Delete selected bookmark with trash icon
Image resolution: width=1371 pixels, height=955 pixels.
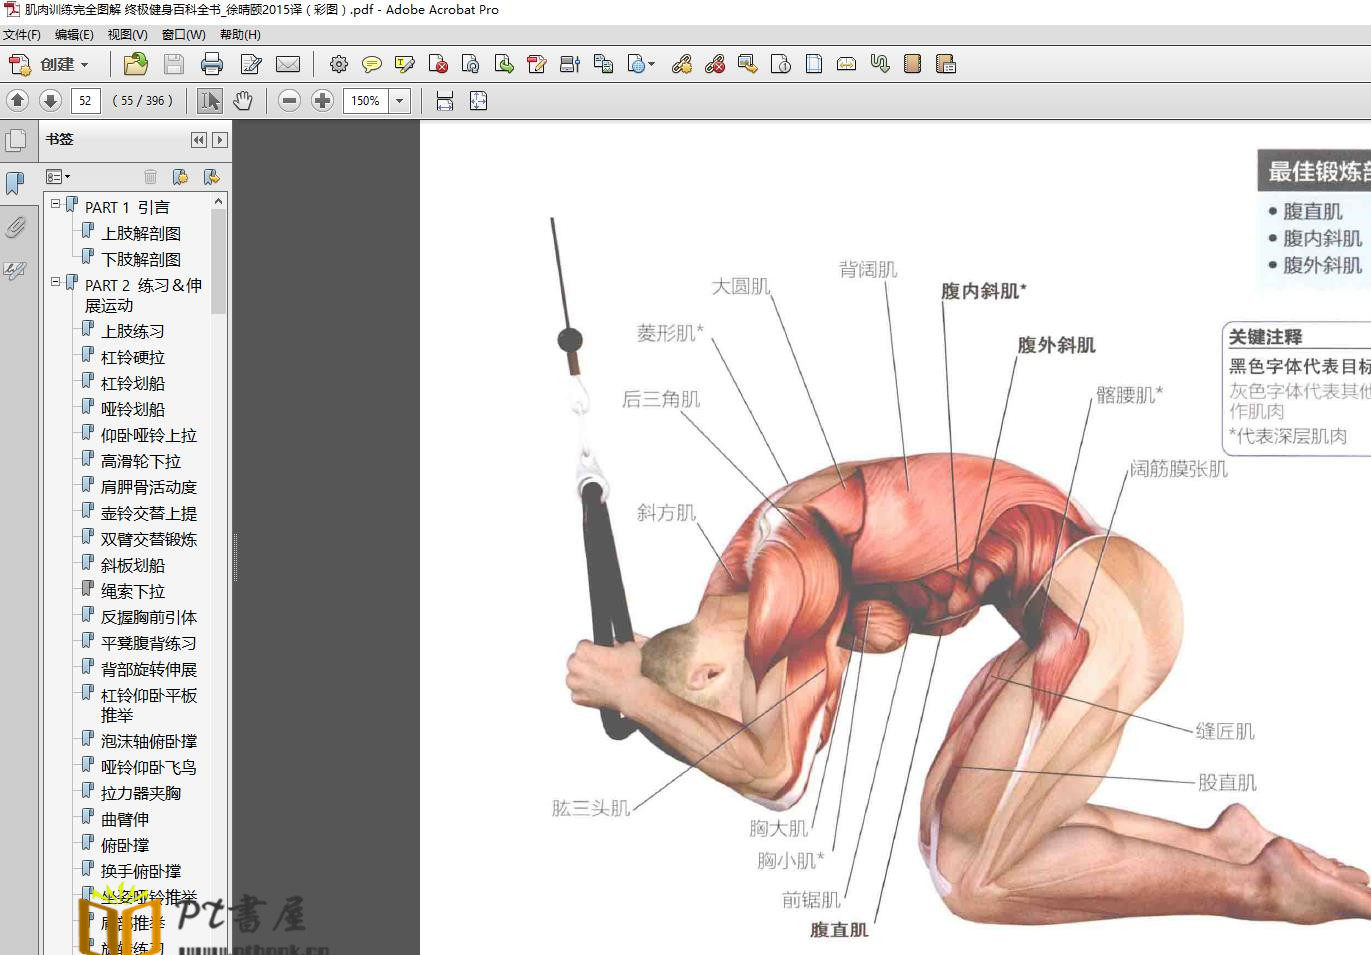pyautogui.click(x=150, y=177)
